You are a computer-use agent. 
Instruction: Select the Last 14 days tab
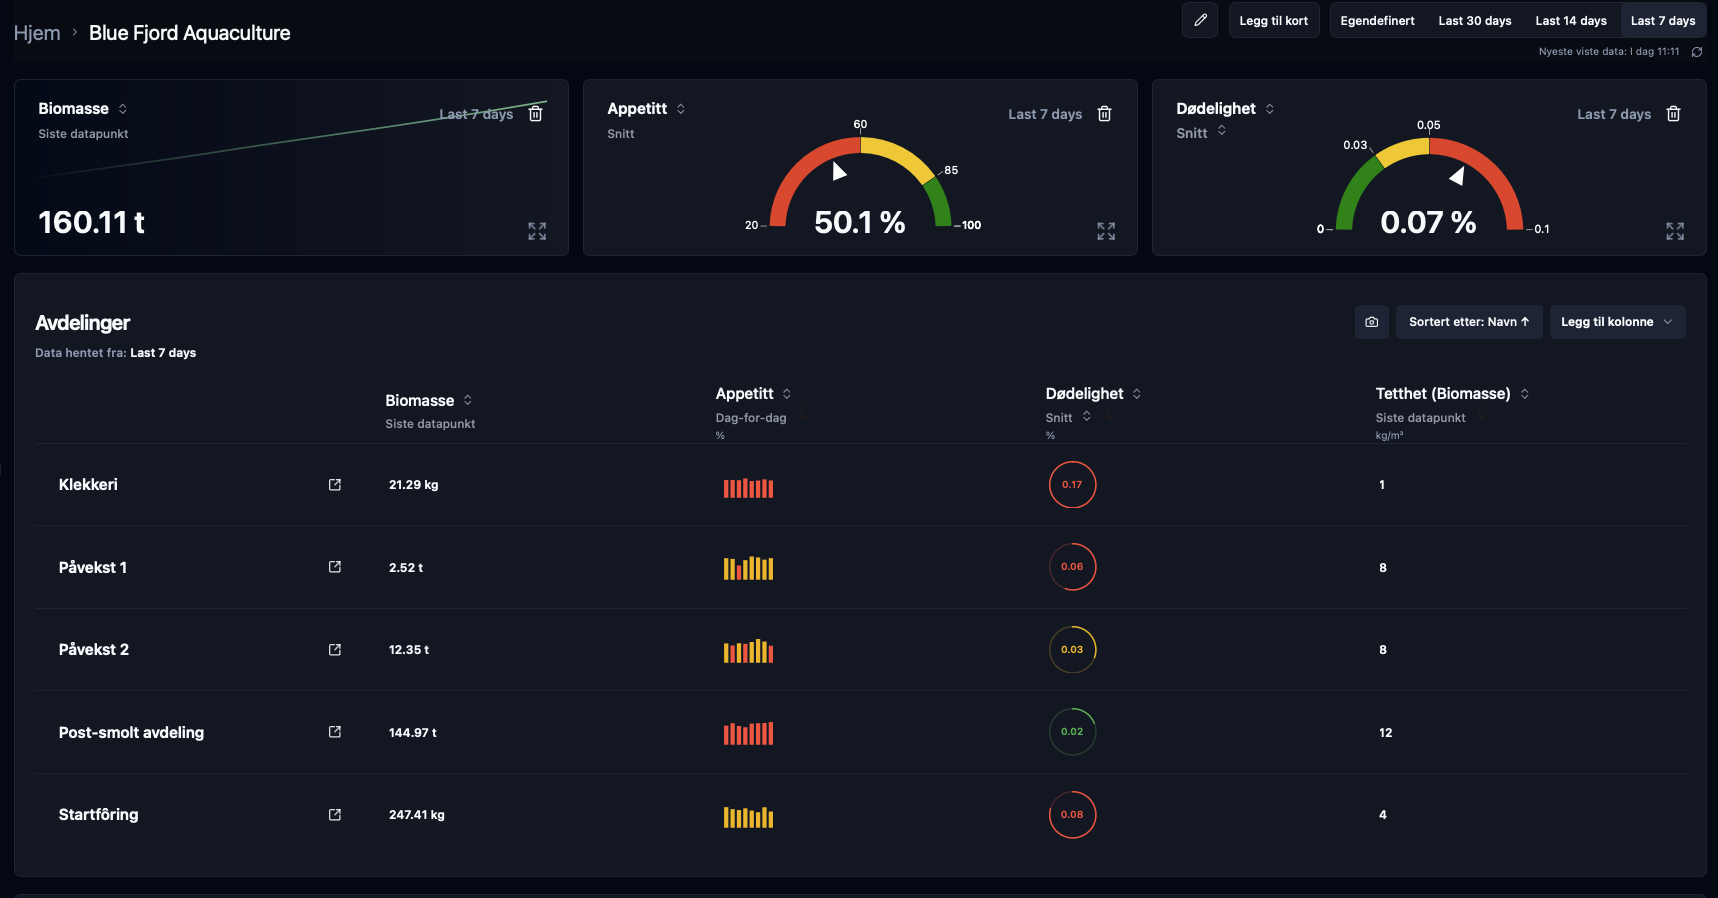[1571, 21]
